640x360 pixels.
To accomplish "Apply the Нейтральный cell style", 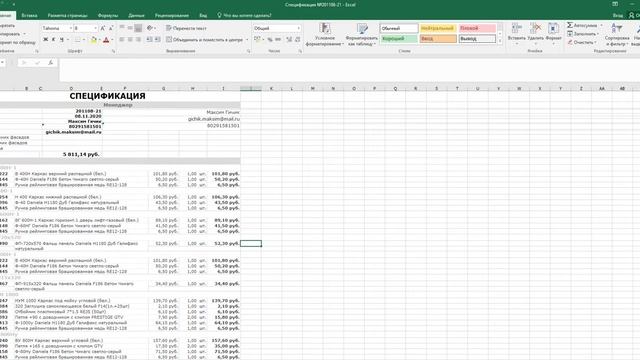I will click(x=438, y=28).
